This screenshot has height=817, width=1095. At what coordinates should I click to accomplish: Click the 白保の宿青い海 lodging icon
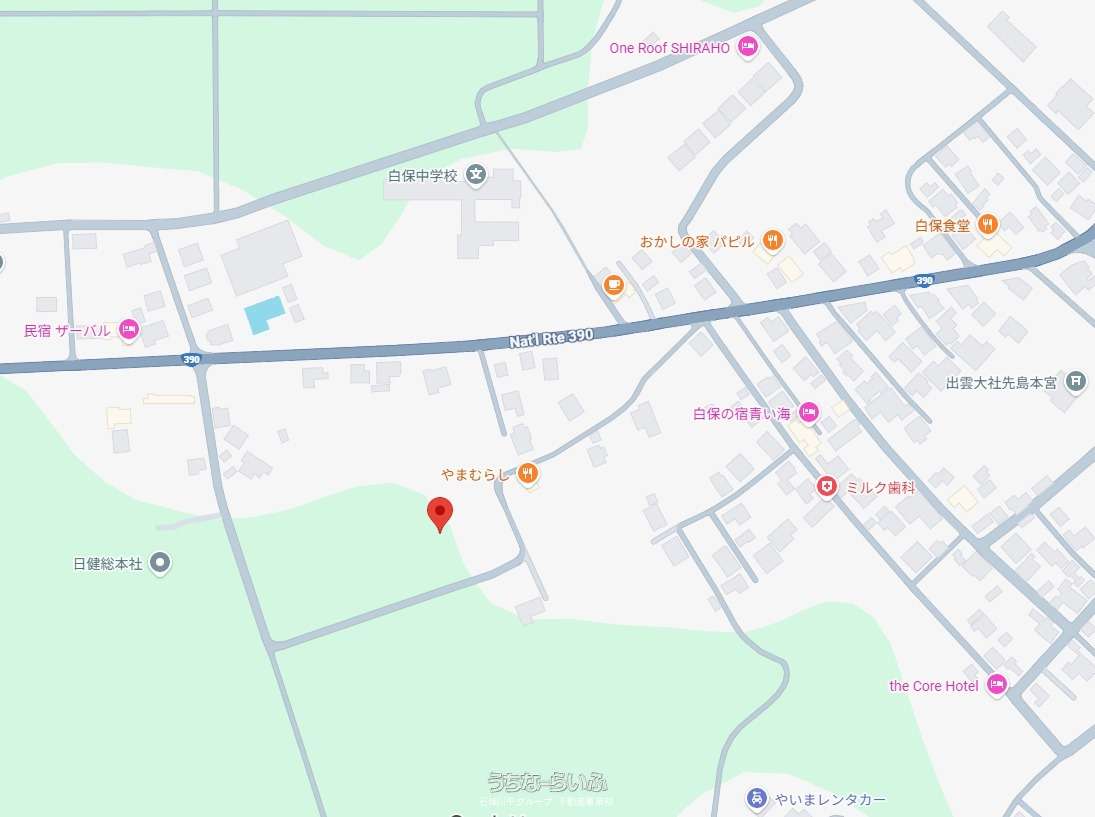809,413
